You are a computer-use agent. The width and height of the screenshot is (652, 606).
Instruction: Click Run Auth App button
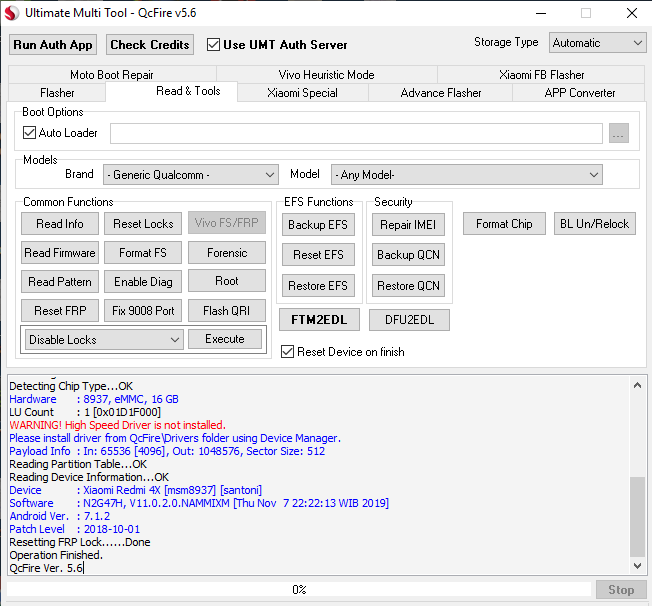click(53, 45)
